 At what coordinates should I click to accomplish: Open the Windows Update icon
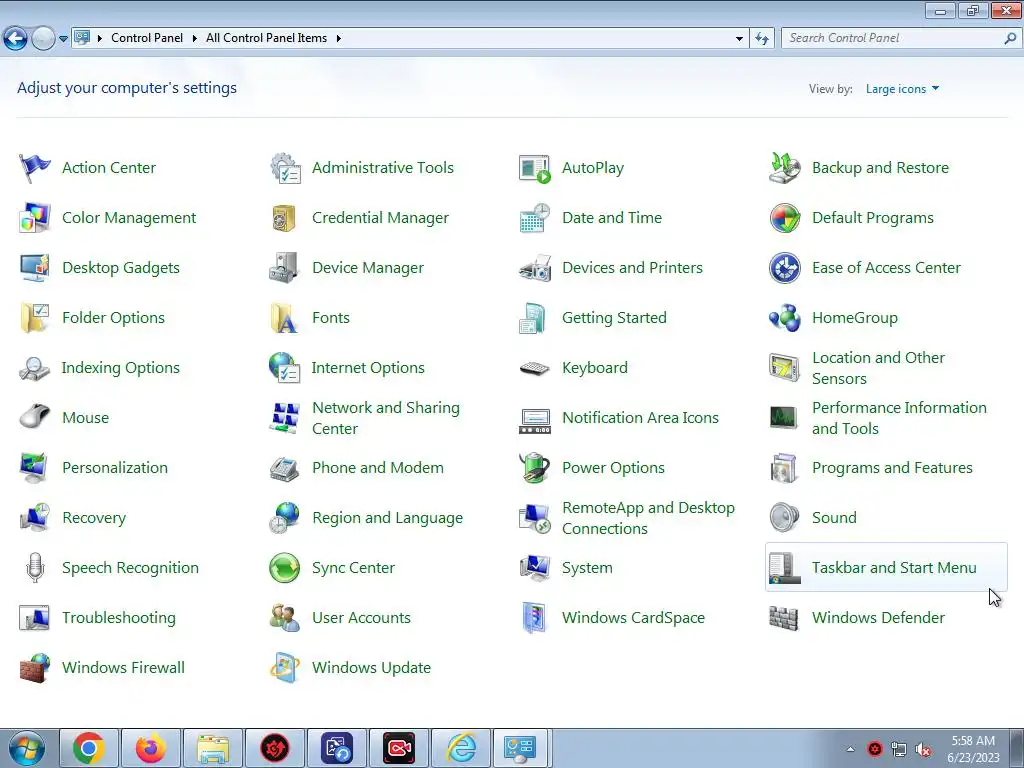click(285, 668)
